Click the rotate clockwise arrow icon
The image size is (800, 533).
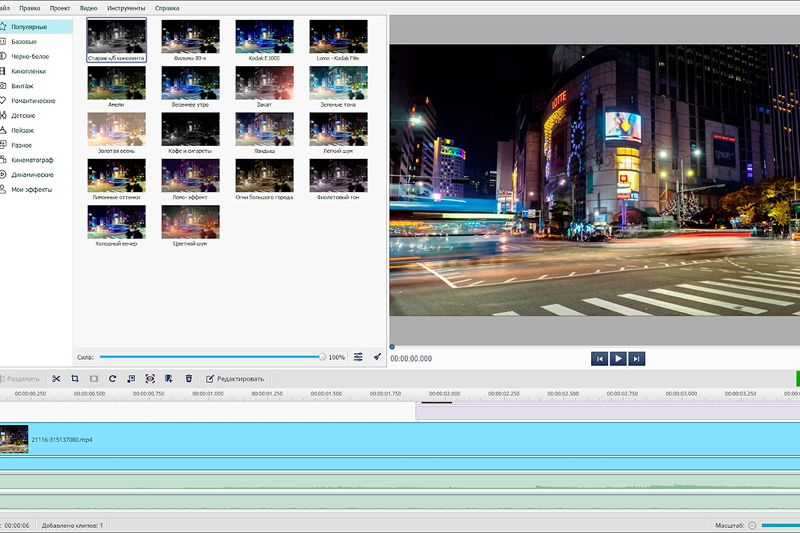coord(112,378)
